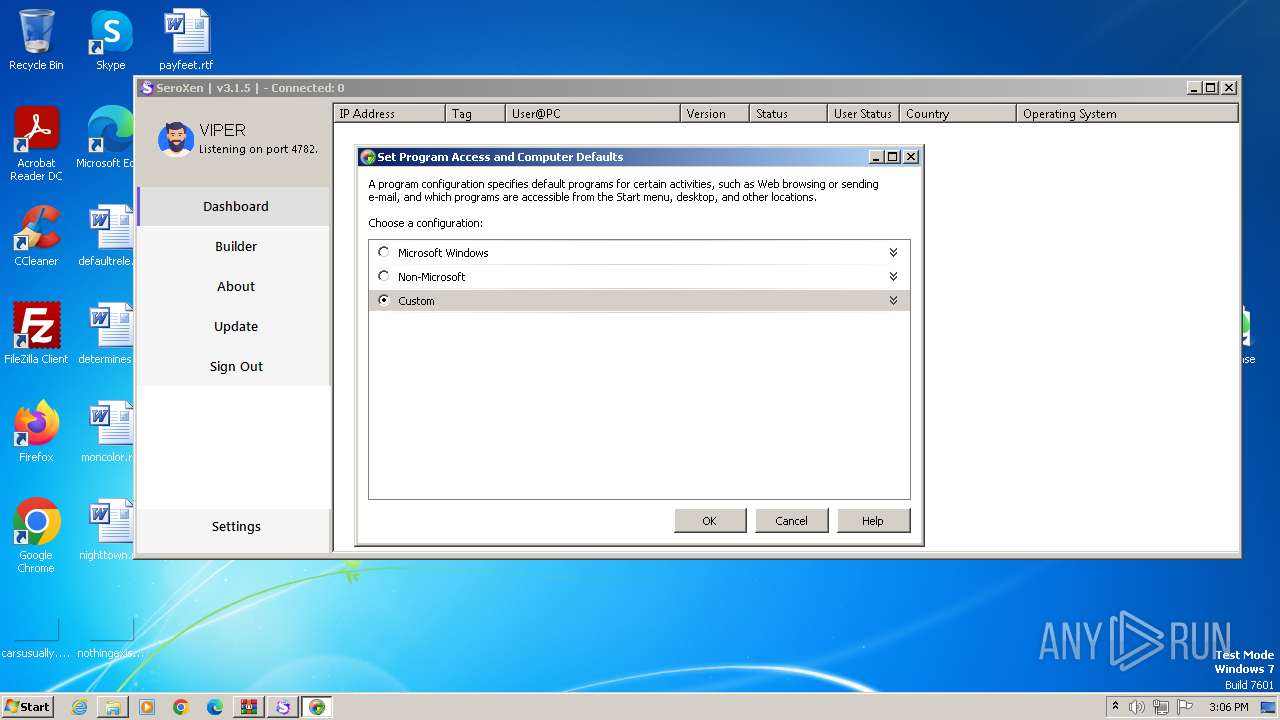Open Windows Media Player from taskbar
Viewport: 1280px width, 720px height.
click(x=147, y=707)
